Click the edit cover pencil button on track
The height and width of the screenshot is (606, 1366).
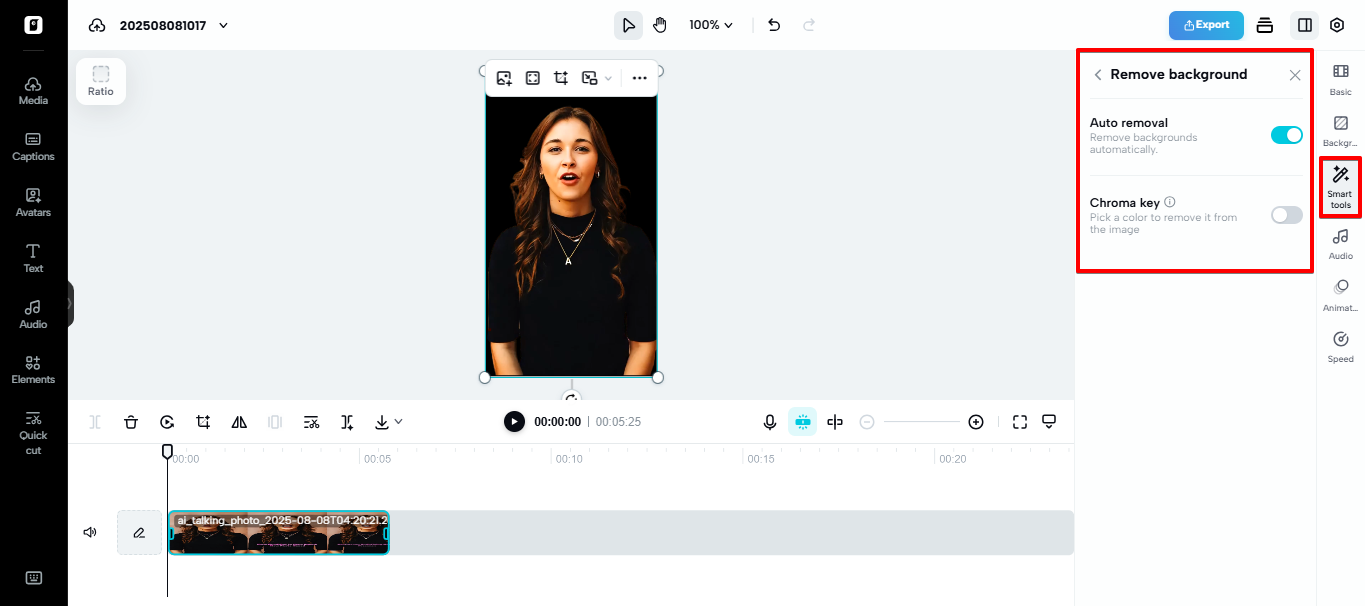pos(139,533)
